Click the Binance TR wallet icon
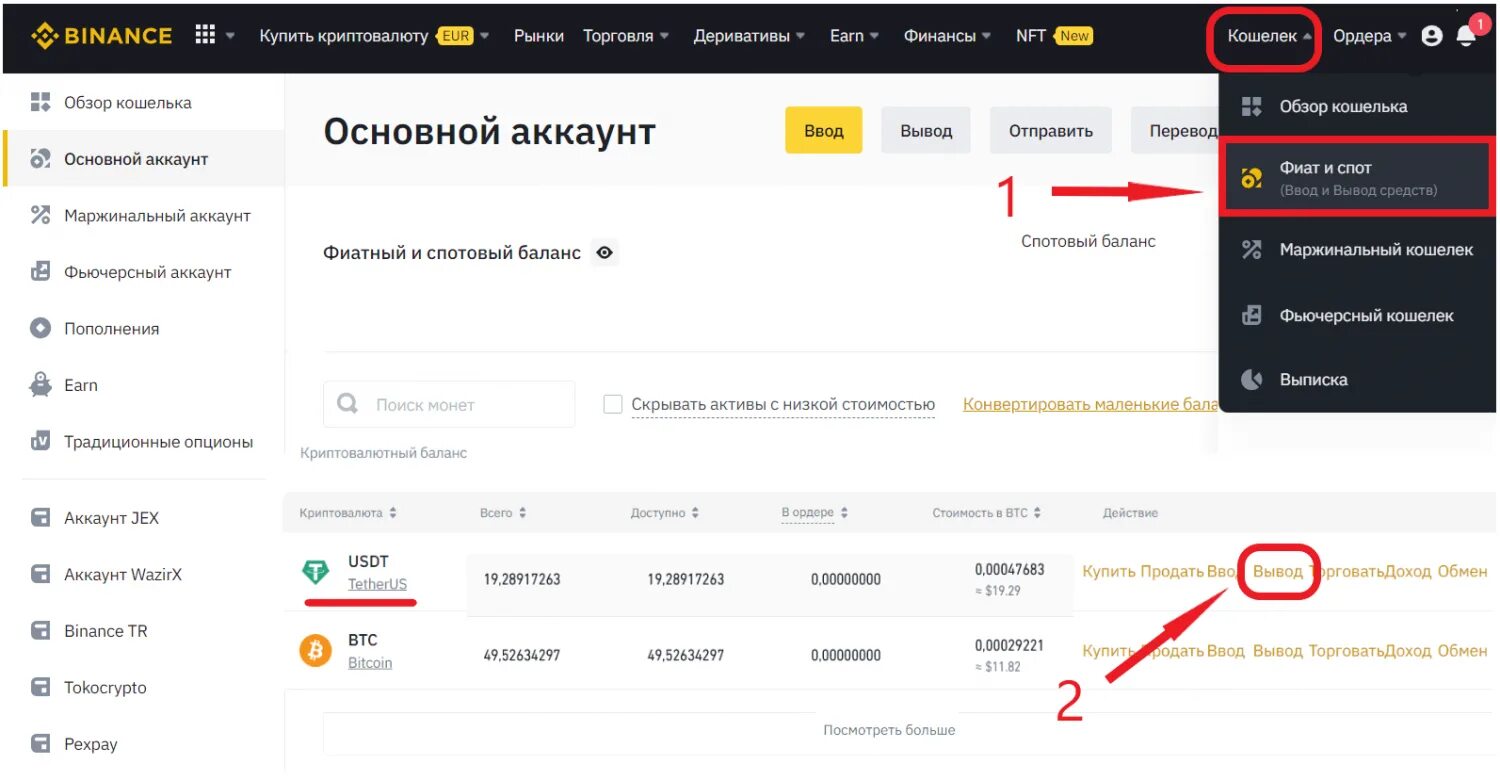Viewport: 1500px width, 780px height. coord(40,631)
